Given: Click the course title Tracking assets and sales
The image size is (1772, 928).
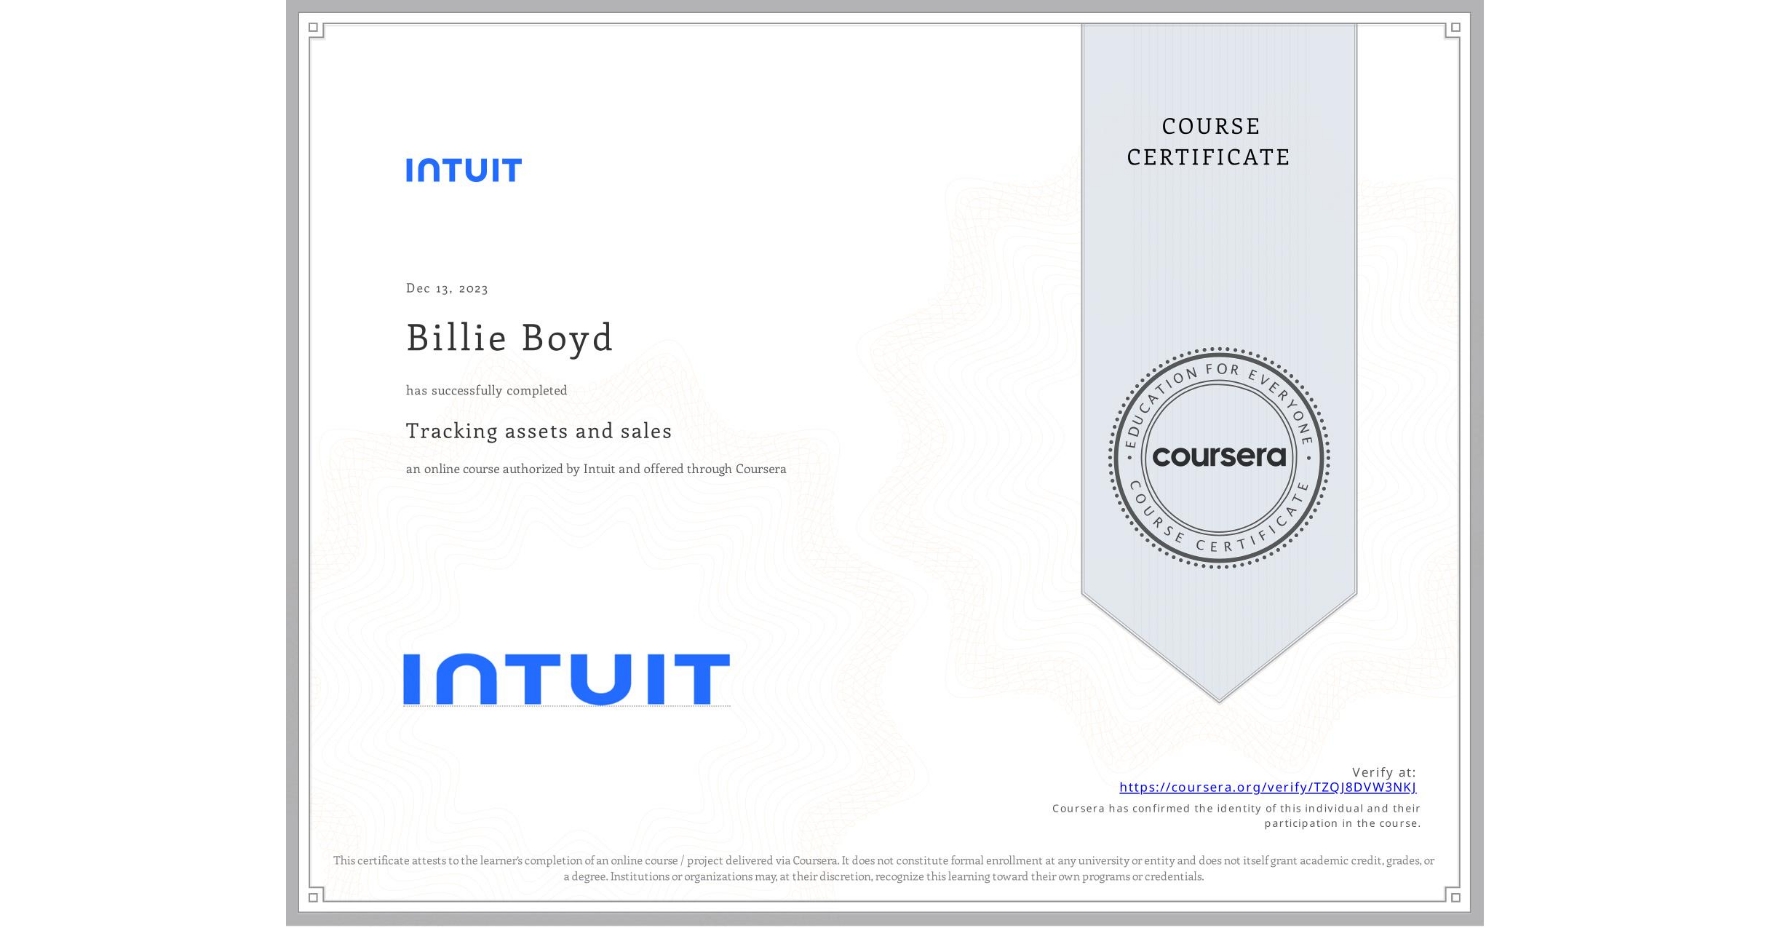Looking at the screenshot, I should tap(539, 431).
